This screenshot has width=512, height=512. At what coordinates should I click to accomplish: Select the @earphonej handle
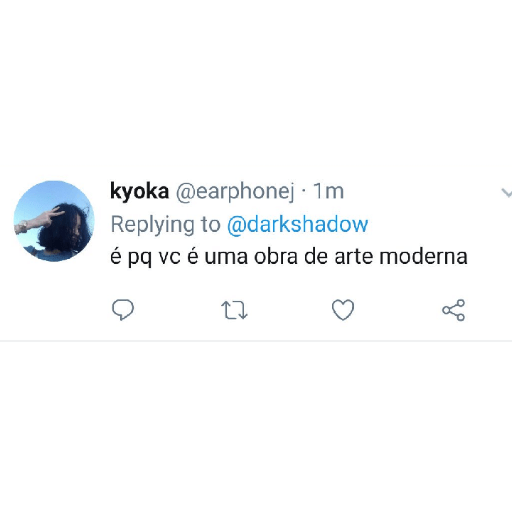tap(235, 192)
